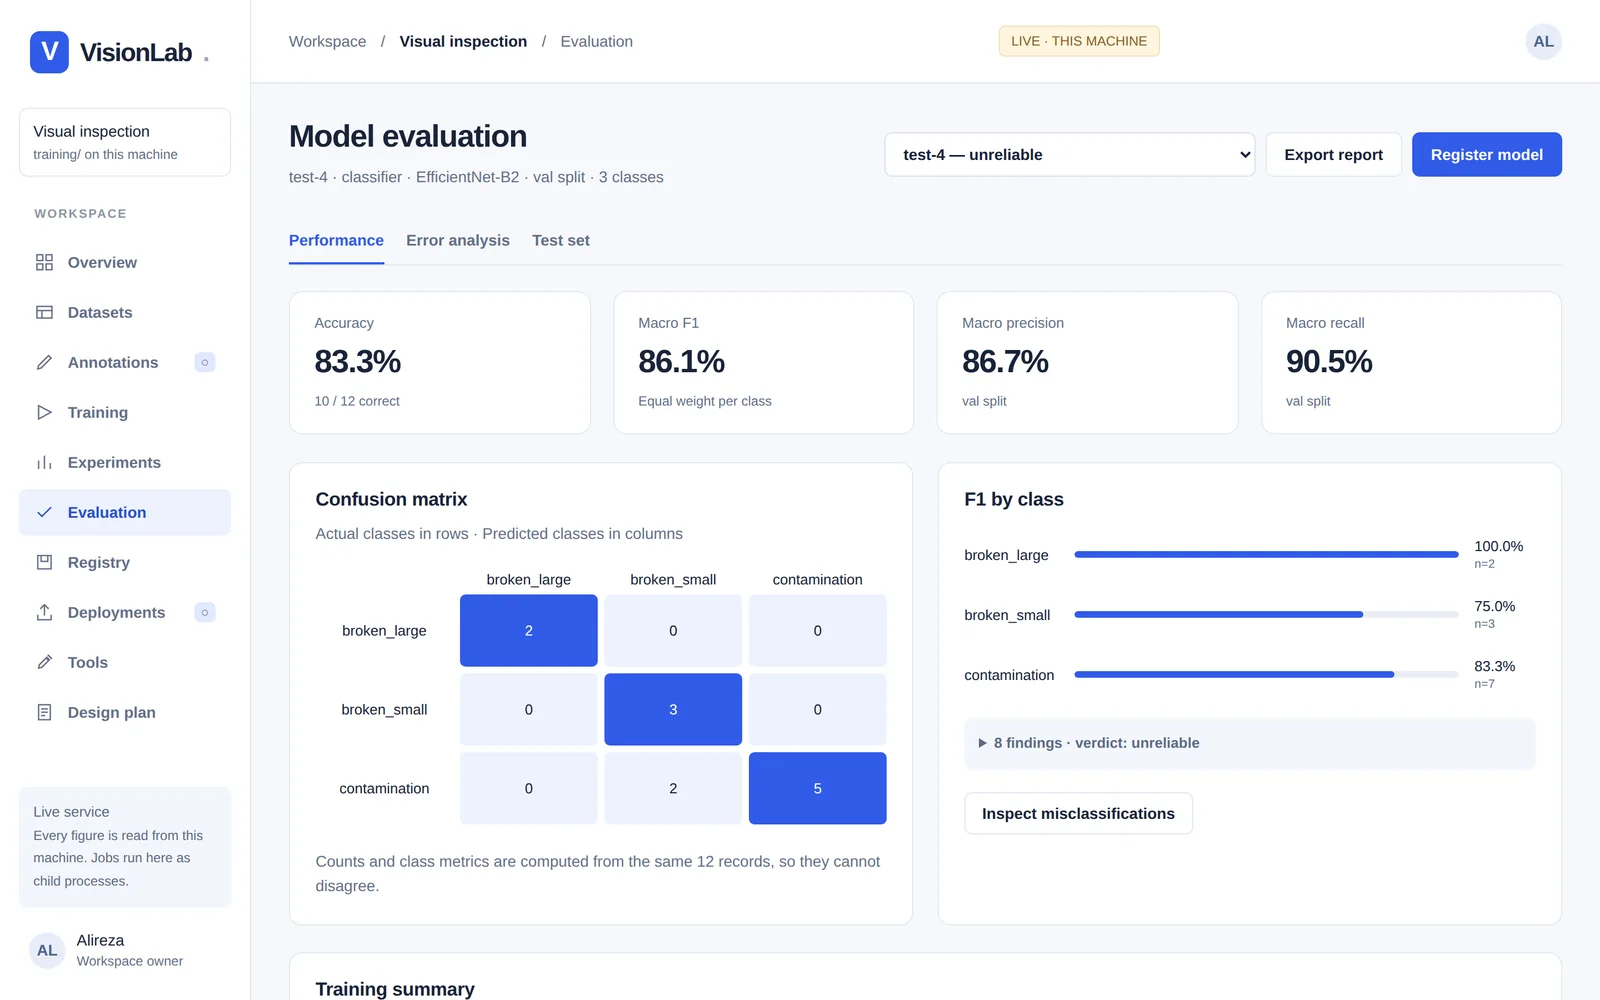Click the contamination F1 progress bar

point(1266,674)
